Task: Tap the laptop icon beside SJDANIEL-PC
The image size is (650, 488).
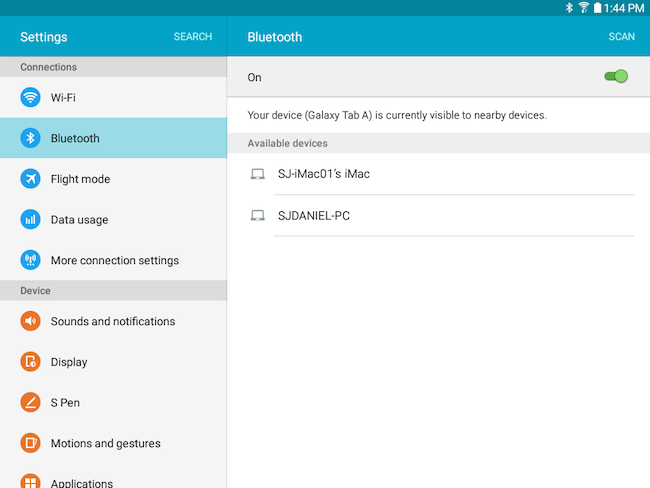Action: click(257, 216)
